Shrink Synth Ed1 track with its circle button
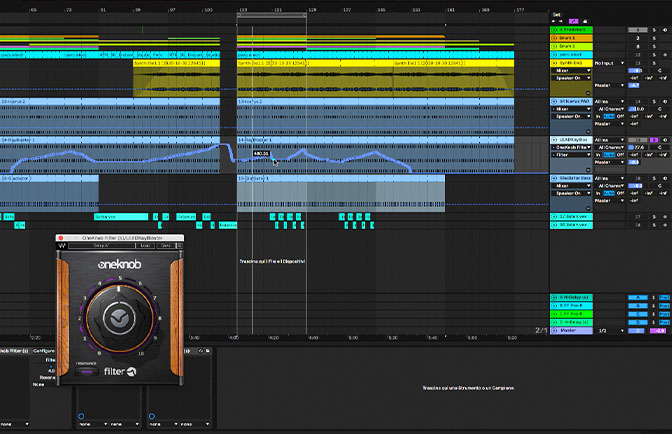Viewport: 672px width, 434px height. (x=588, y=93)
